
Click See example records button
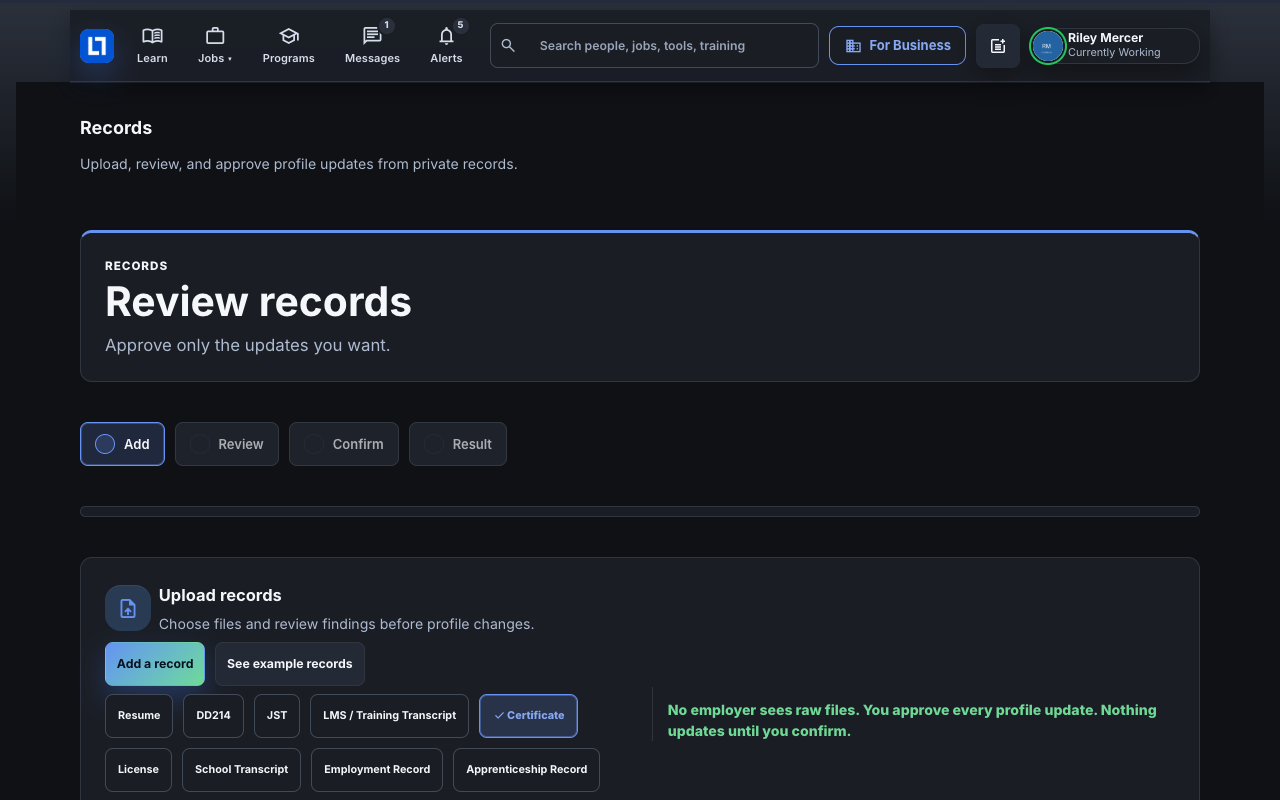tap(290, 664)
